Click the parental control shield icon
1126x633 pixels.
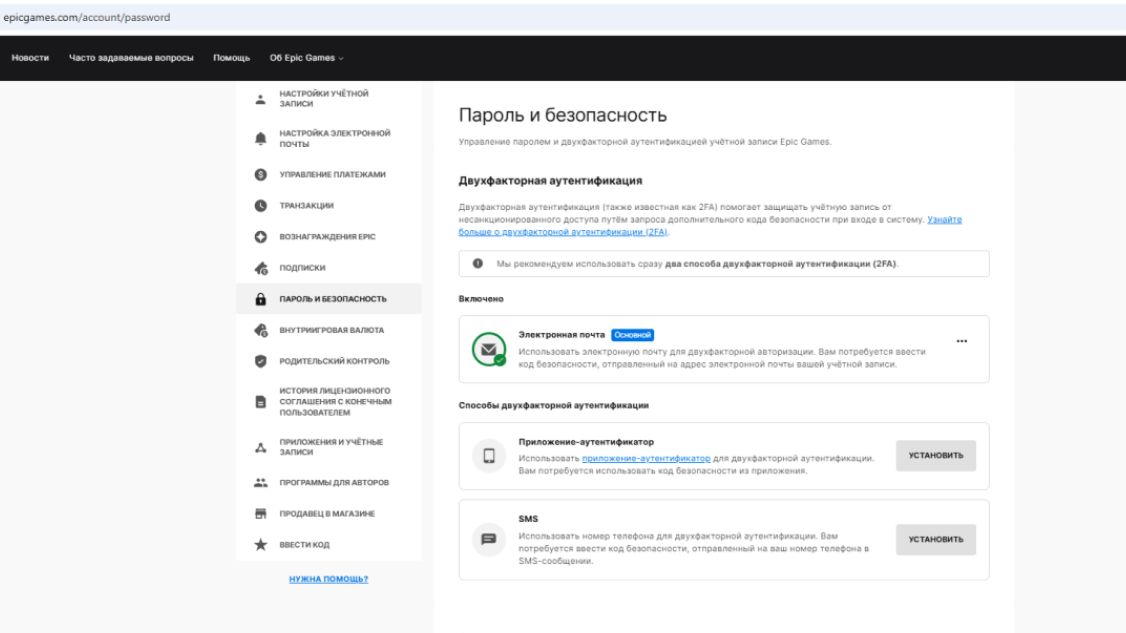260,361
